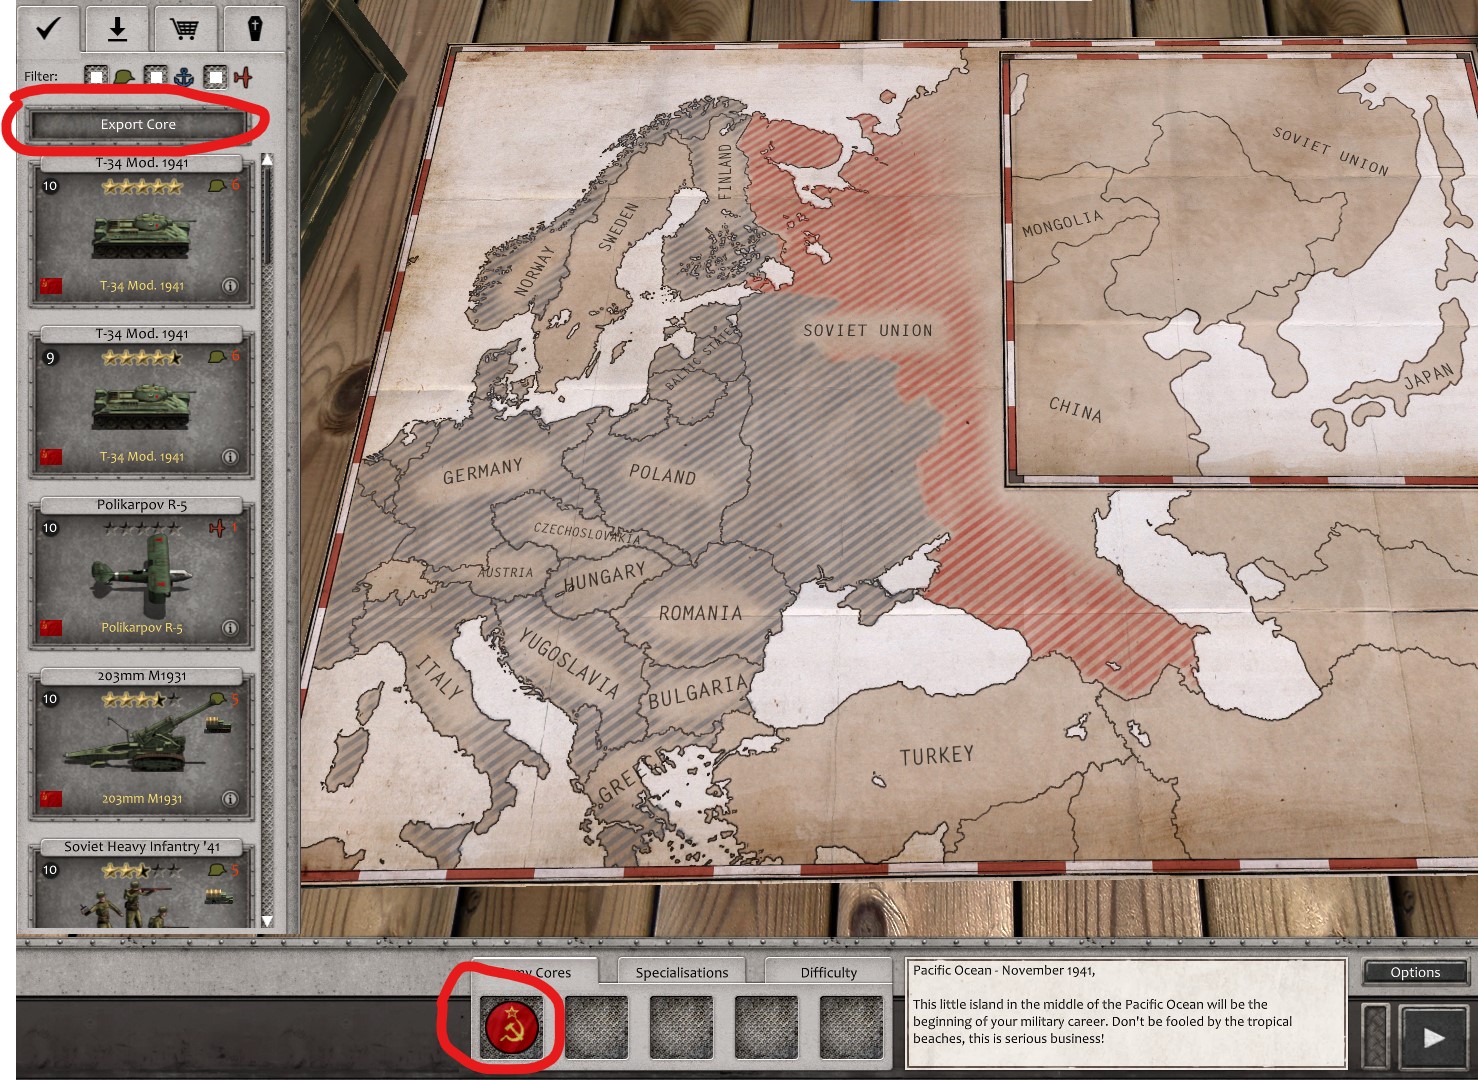Click the truck transport icon on the 203mm M1931
The height and width of the screenshot is (1080, 1478).
217,724
